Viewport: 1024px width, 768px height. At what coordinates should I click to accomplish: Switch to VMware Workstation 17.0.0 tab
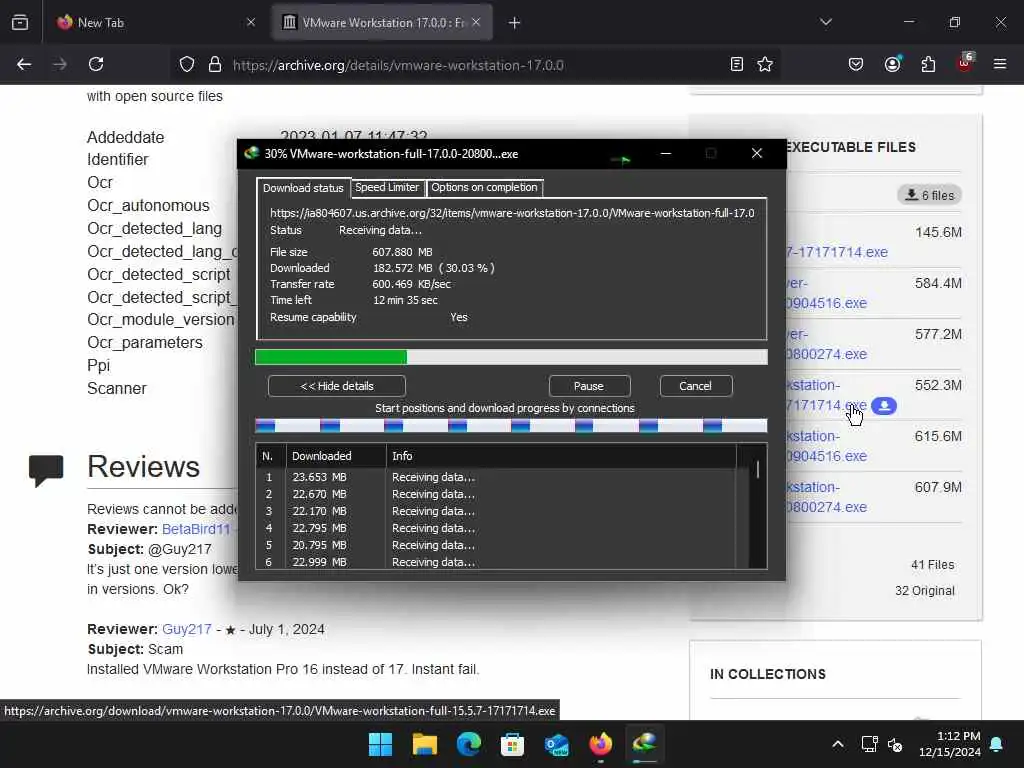(382, 22)
